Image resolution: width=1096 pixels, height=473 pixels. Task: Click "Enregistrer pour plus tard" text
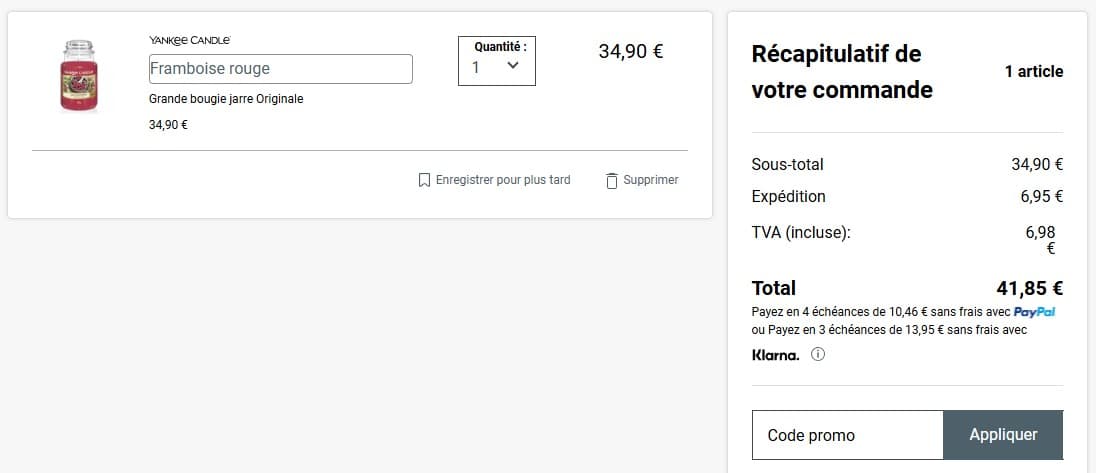click(x=503, y=180)
